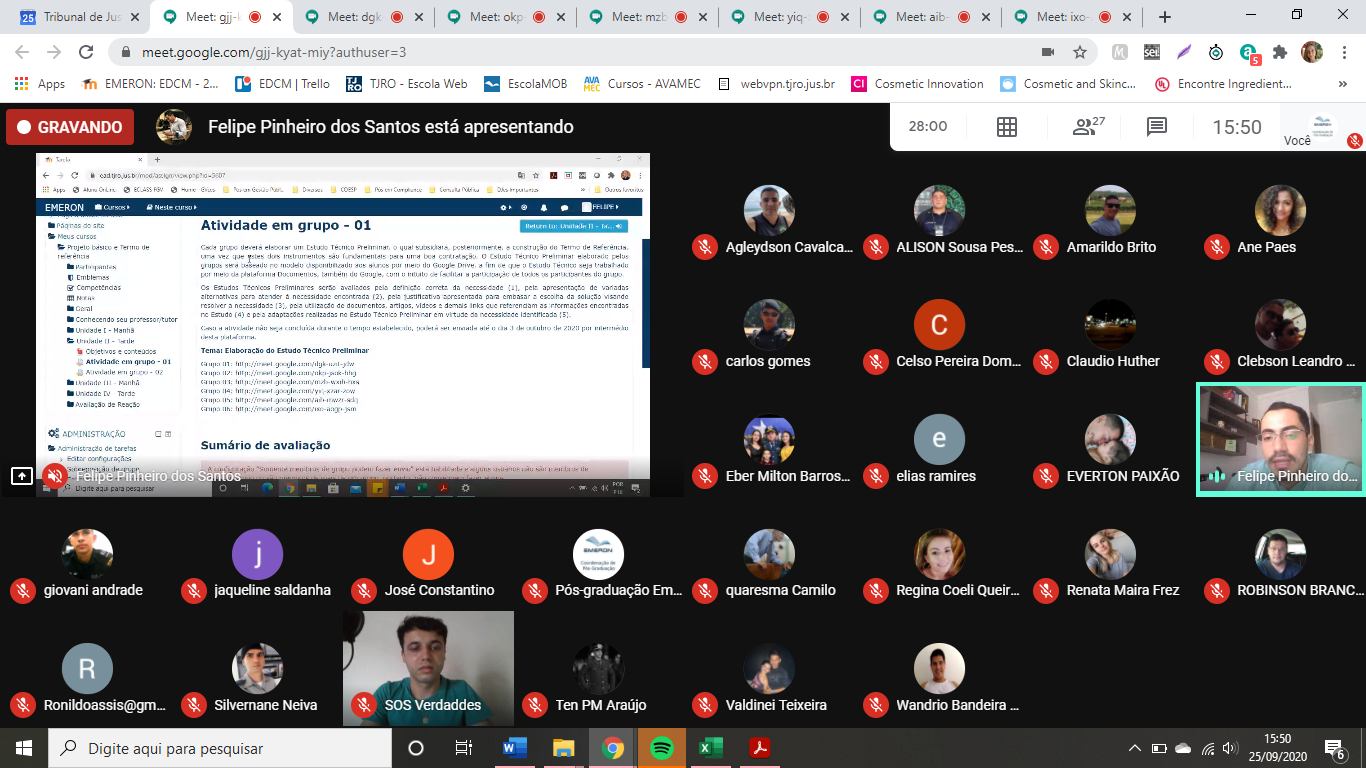Open Spotify from the taskbar

tap(661, 748)
